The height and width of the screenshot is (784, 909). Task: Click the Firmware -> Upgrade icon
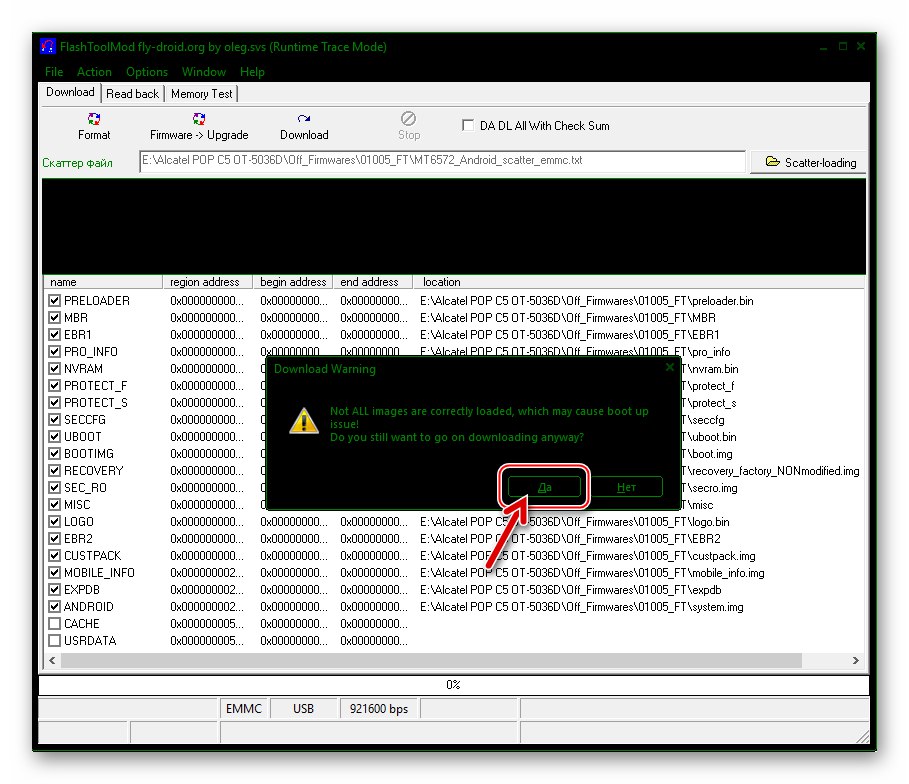(x=199, y=119)
